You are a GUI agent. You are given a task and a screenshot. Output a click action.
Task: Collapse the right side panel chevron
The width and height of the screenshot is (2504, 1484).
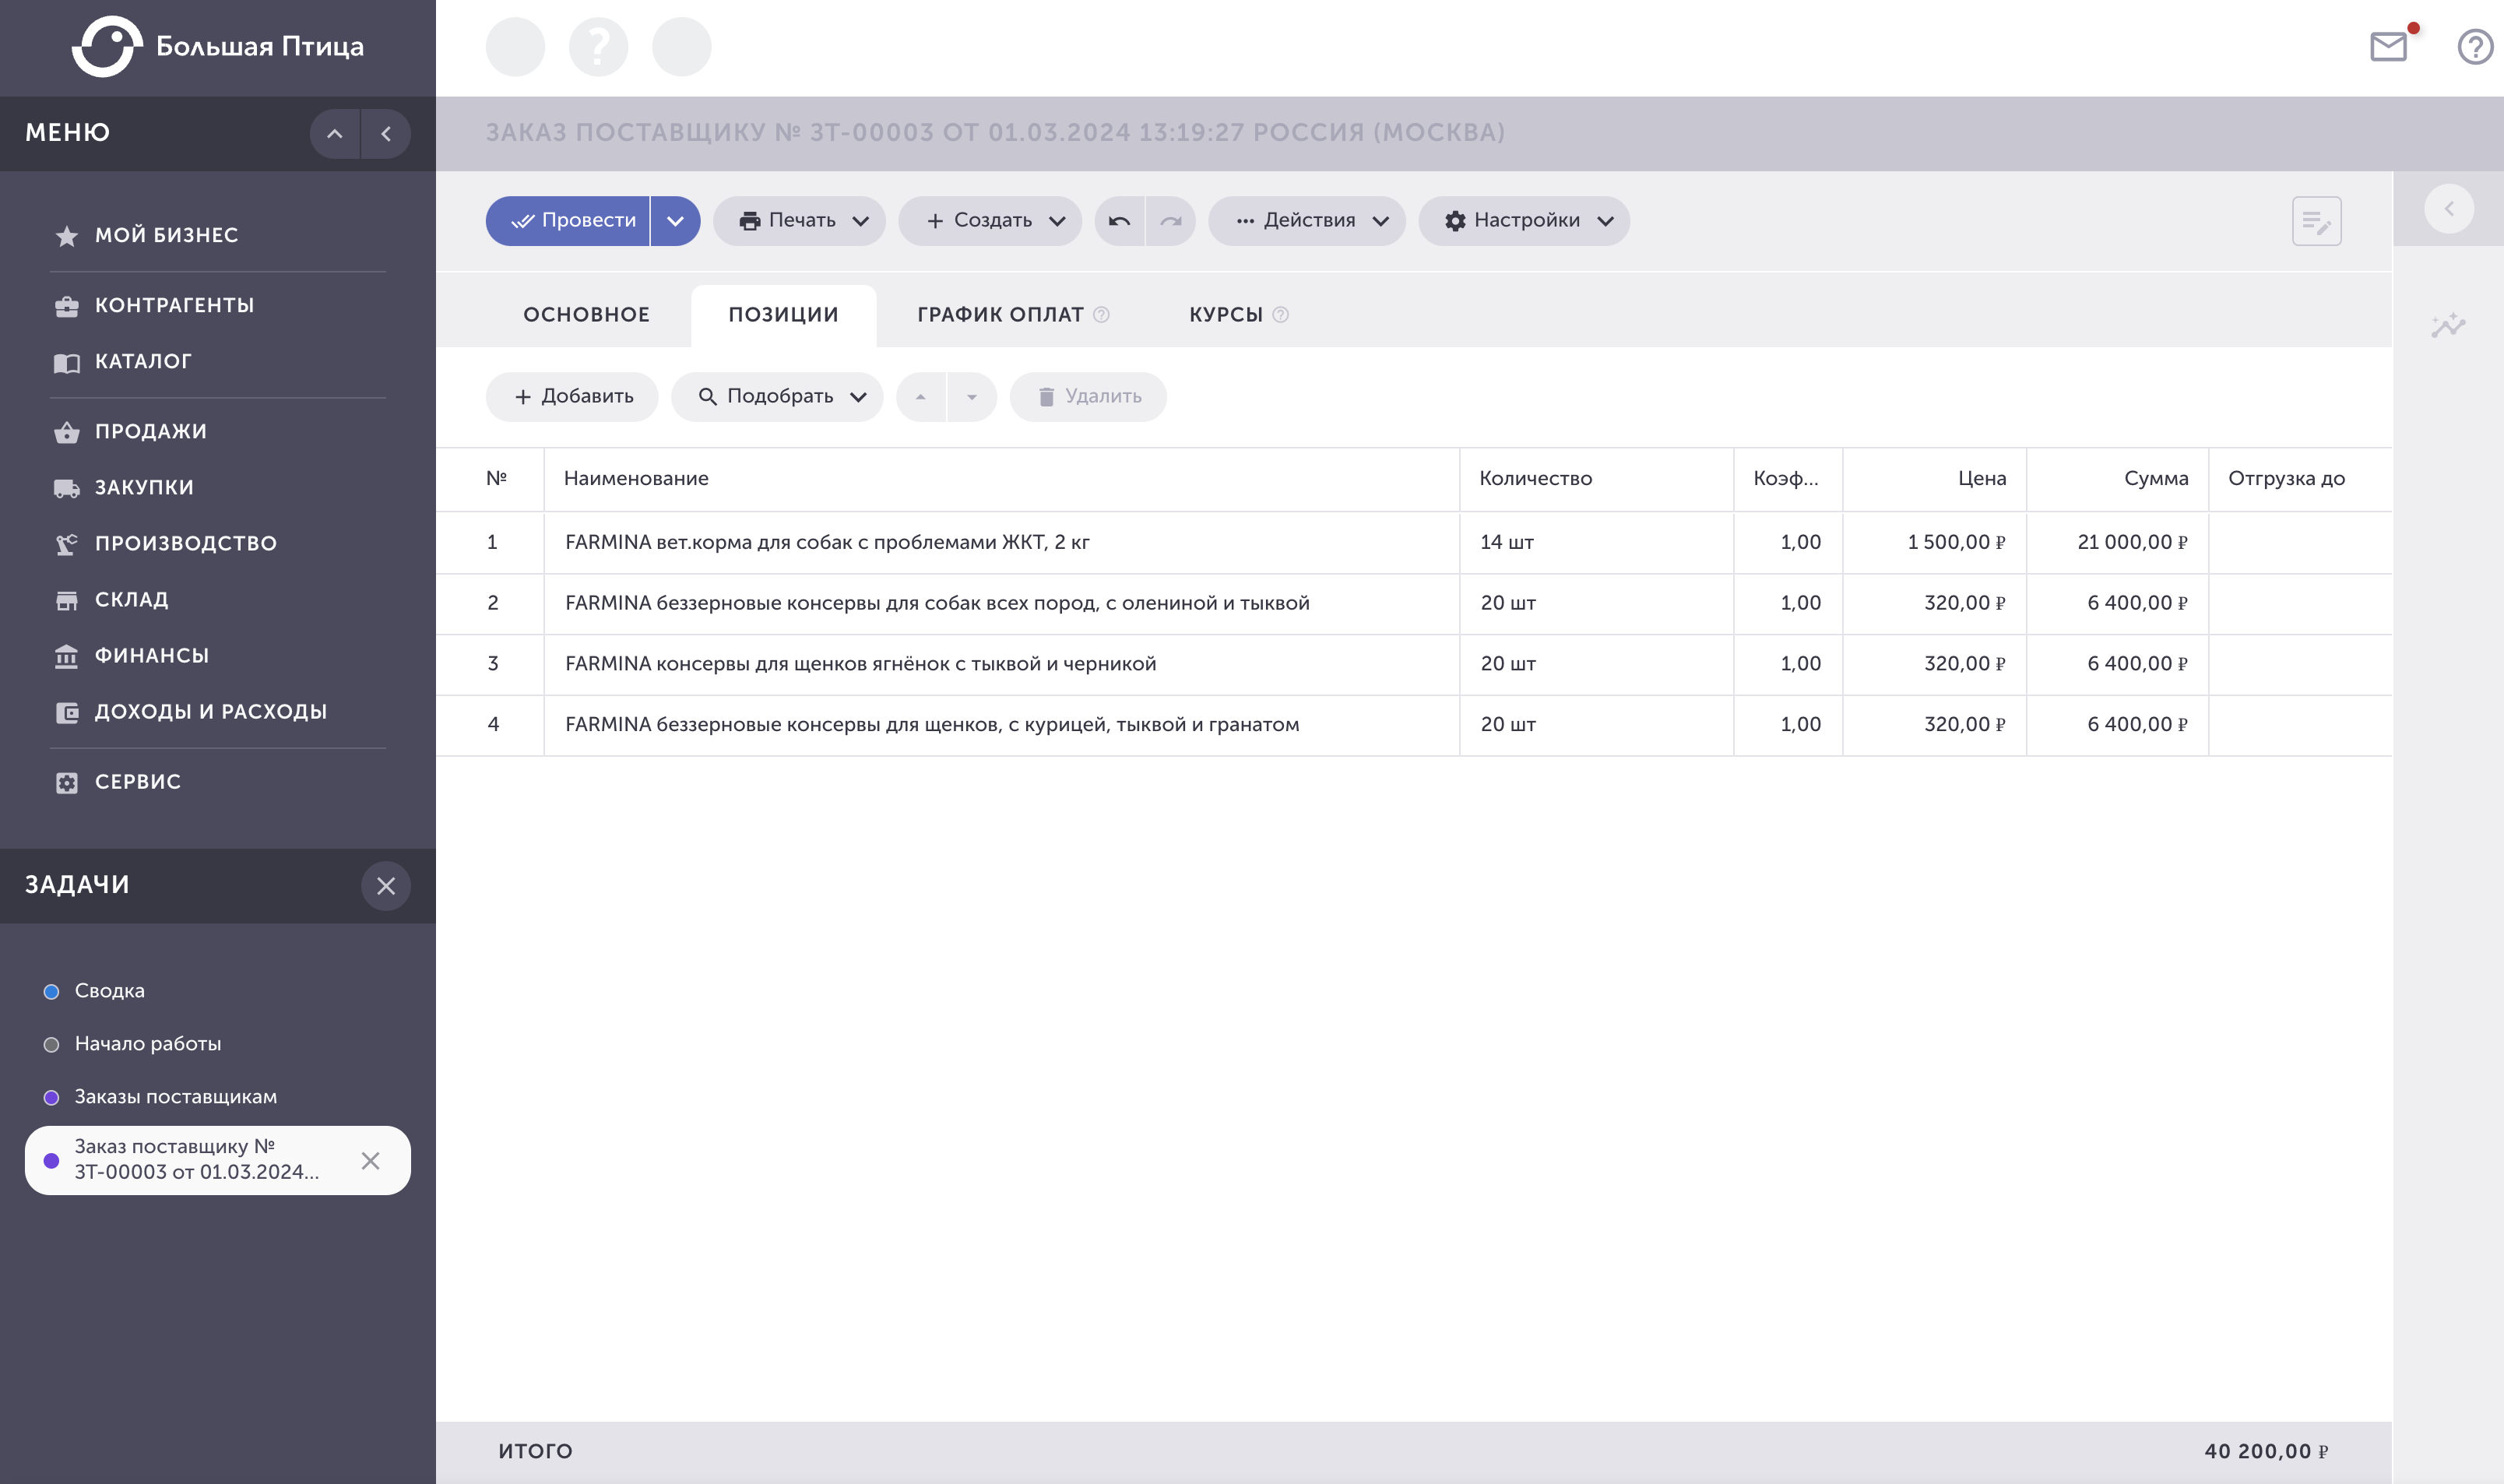pos(2449,209)
